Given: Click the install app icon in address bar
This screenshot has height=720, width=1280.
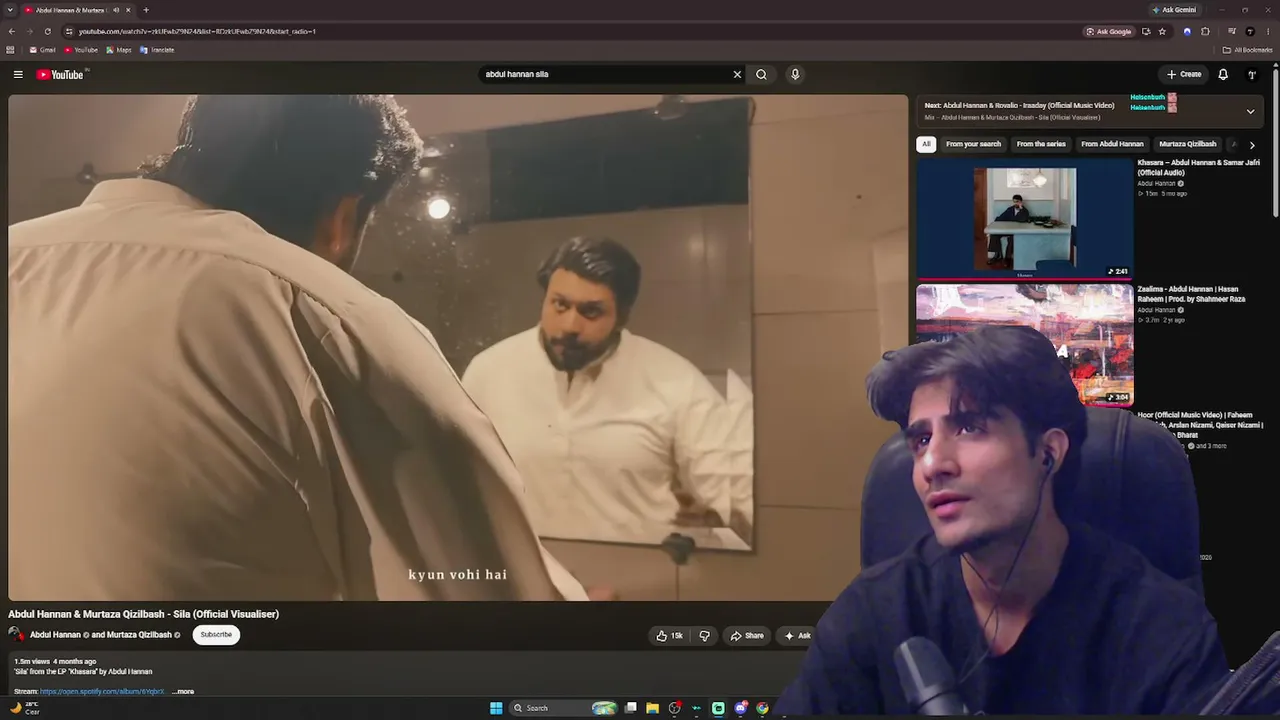Looking at the screenshot, I should (1146, 31).
